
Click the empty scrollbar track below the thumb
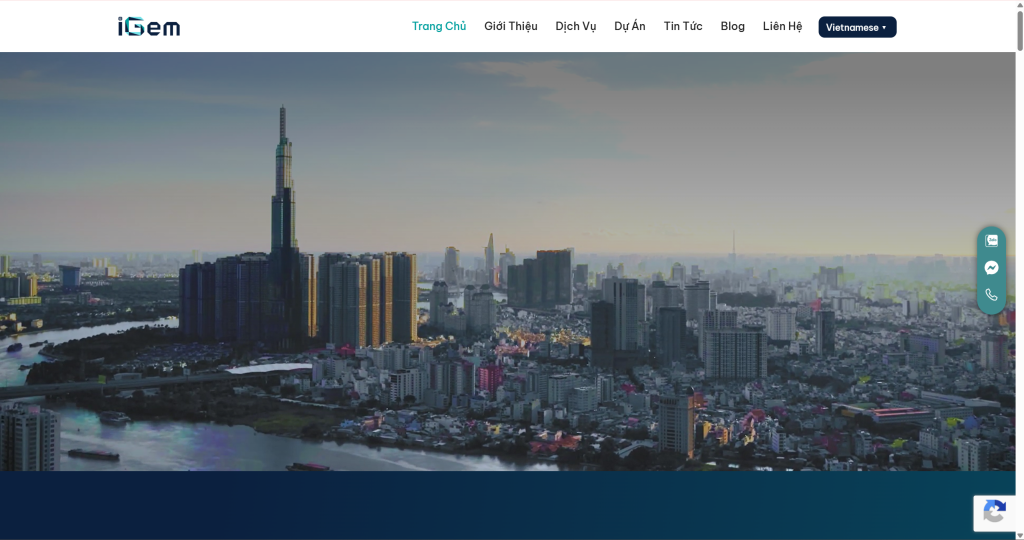[x=1018, y=300]
